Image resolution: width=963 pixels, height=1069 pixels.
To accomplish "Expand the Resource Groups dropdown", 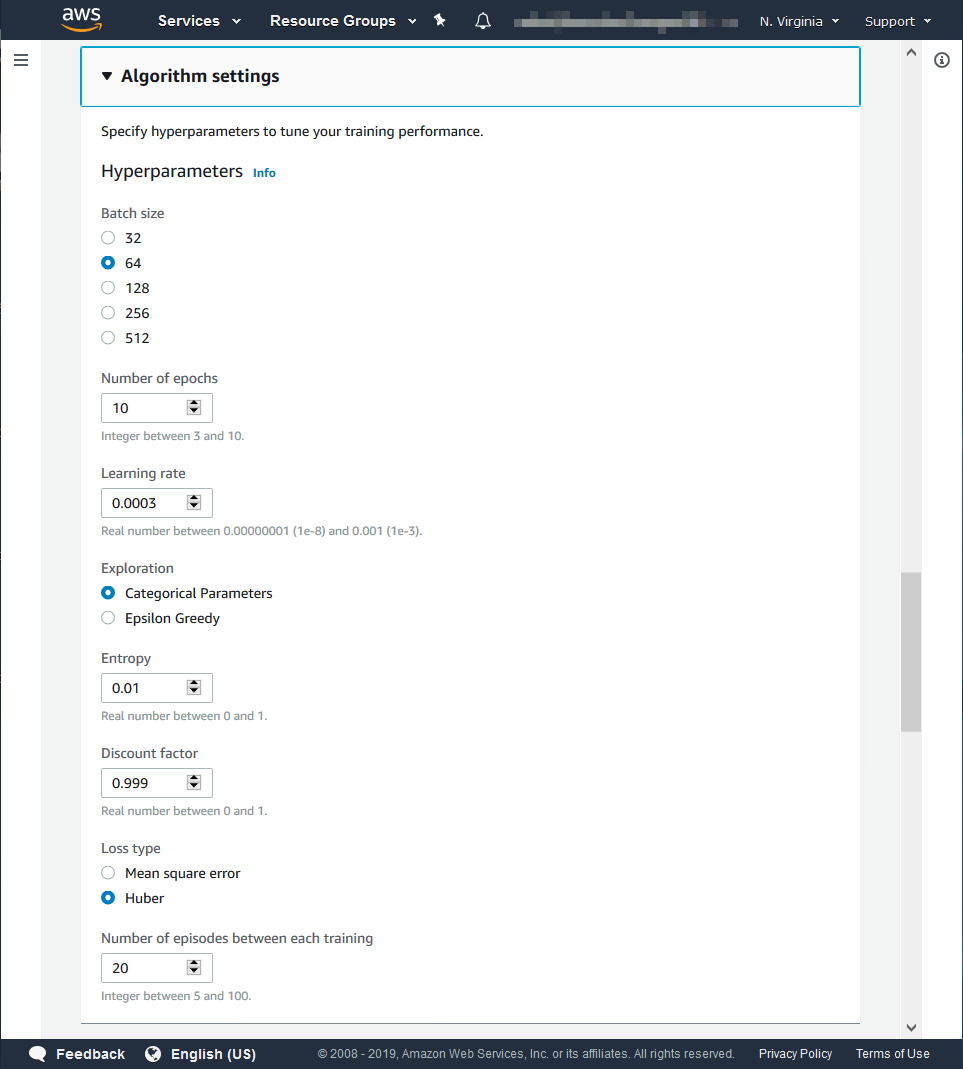I will pyautogui.click(x=342, y=21).
